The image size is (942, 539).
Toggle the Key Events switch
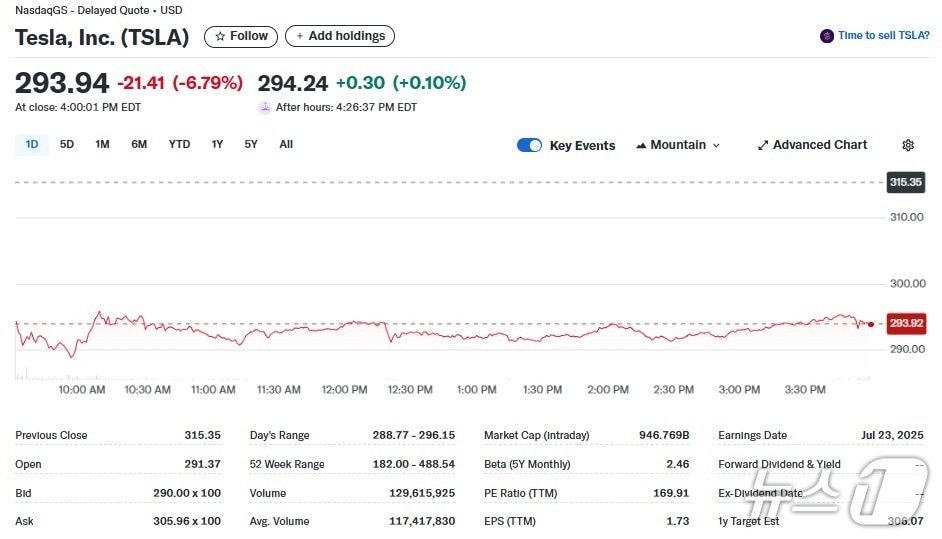529,145
